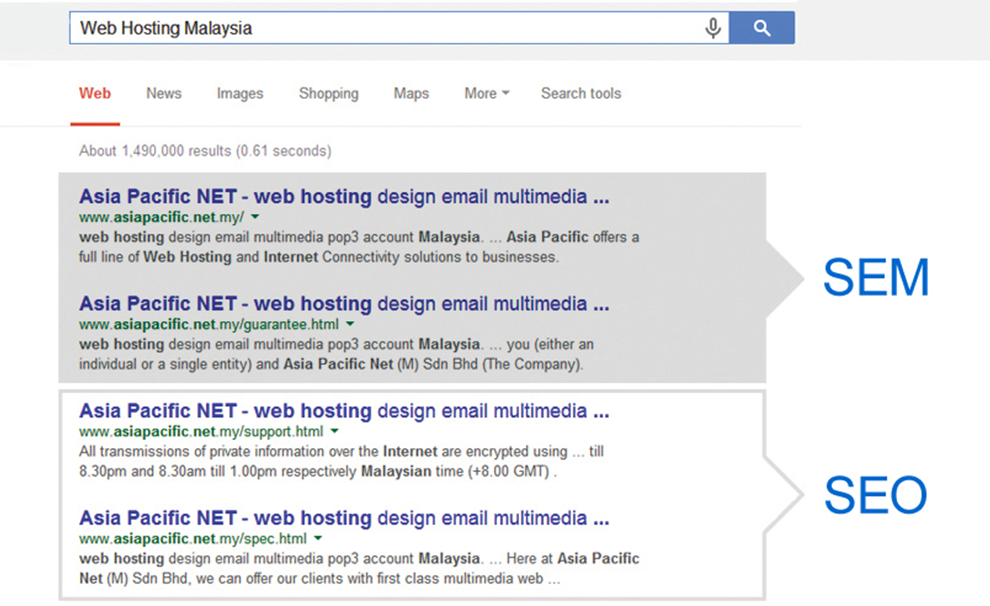Expand the More dropdown menu
The width and height of the screenshot is (990, 606).
pos(486,93)
